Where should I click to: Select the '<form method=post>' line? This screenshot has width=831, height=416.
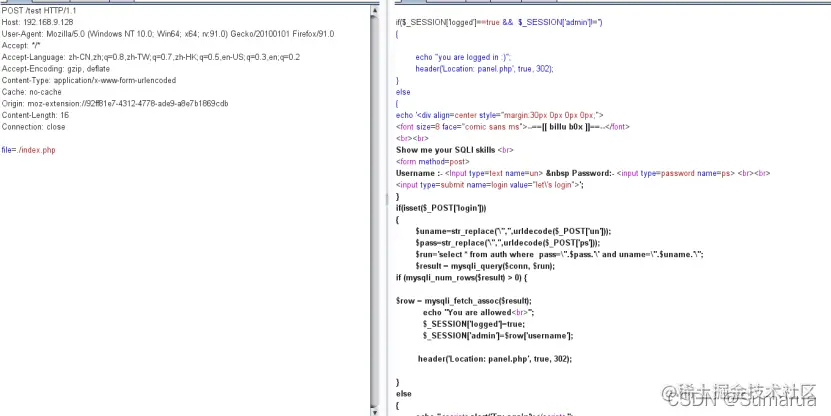coord(433,162)
